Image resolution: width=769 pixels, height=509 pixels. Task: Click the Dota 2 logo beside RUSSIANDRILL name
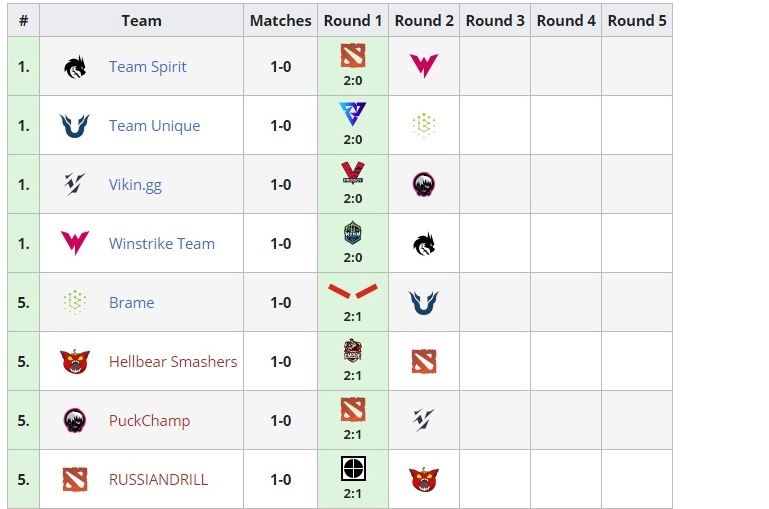[74, 480]
